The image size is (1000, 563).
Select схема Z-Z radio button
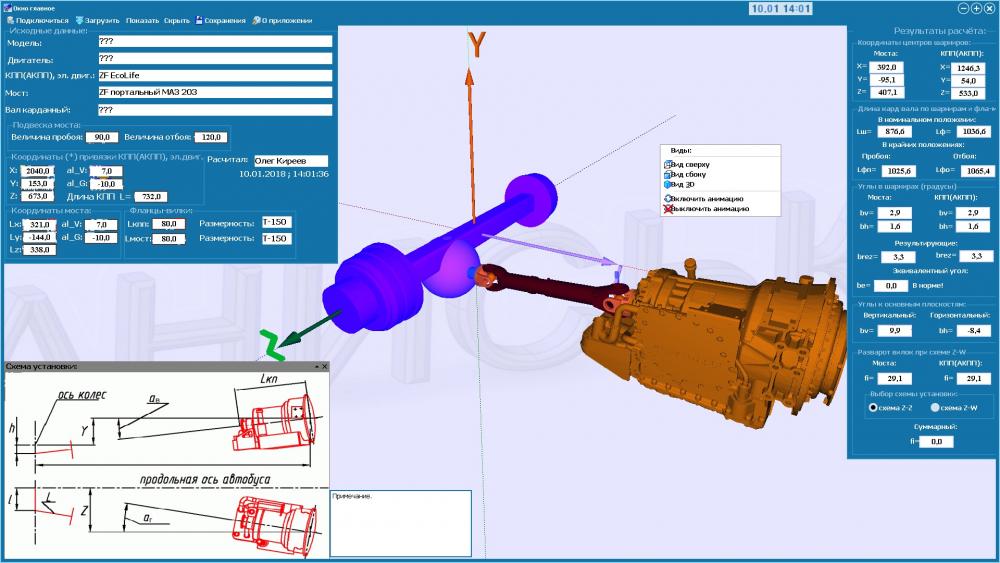point(873,407)
